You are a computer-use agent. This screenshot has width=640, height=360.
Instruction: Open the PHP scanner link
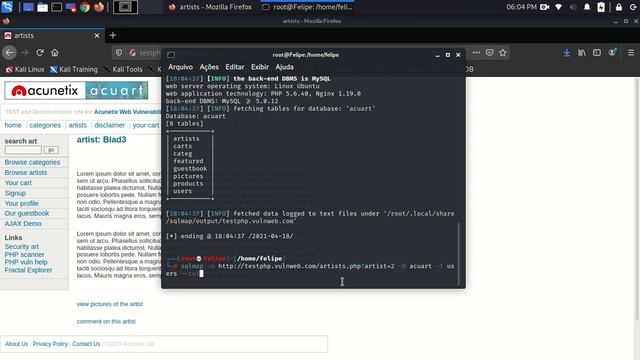click(24, 254)
